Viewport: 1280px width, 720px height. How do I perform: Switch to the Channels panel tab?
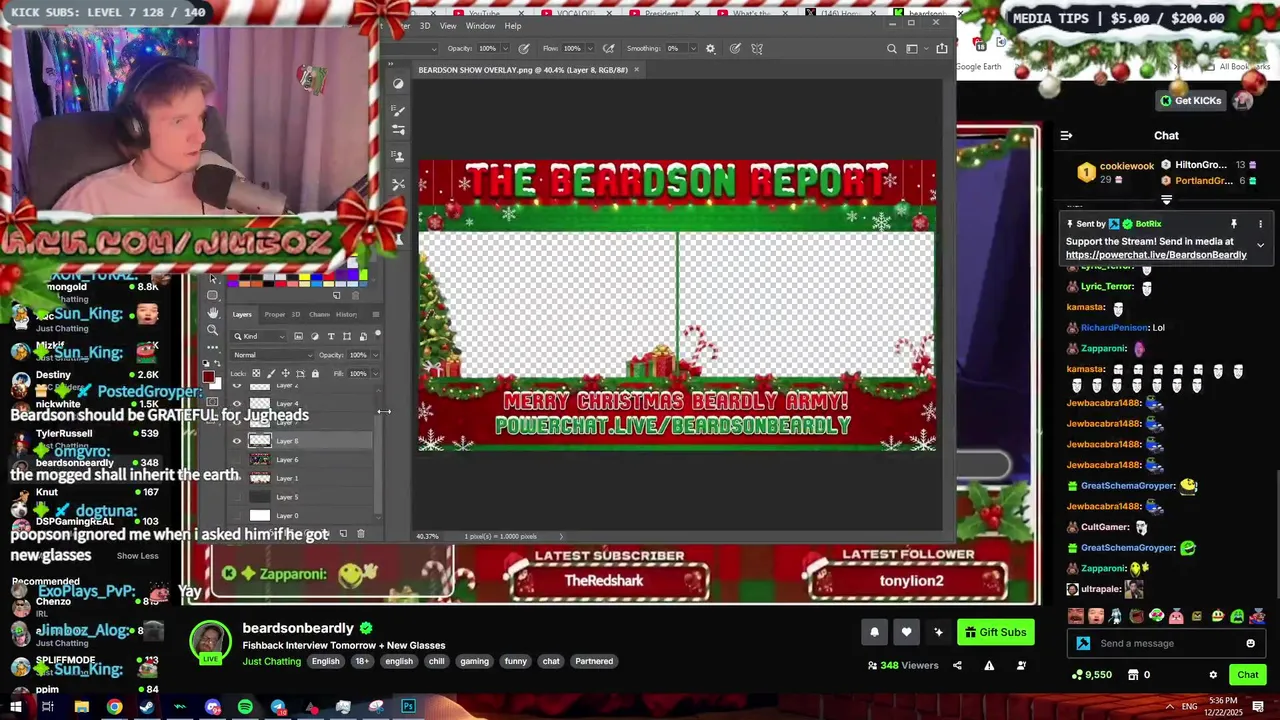click(319, 315)
